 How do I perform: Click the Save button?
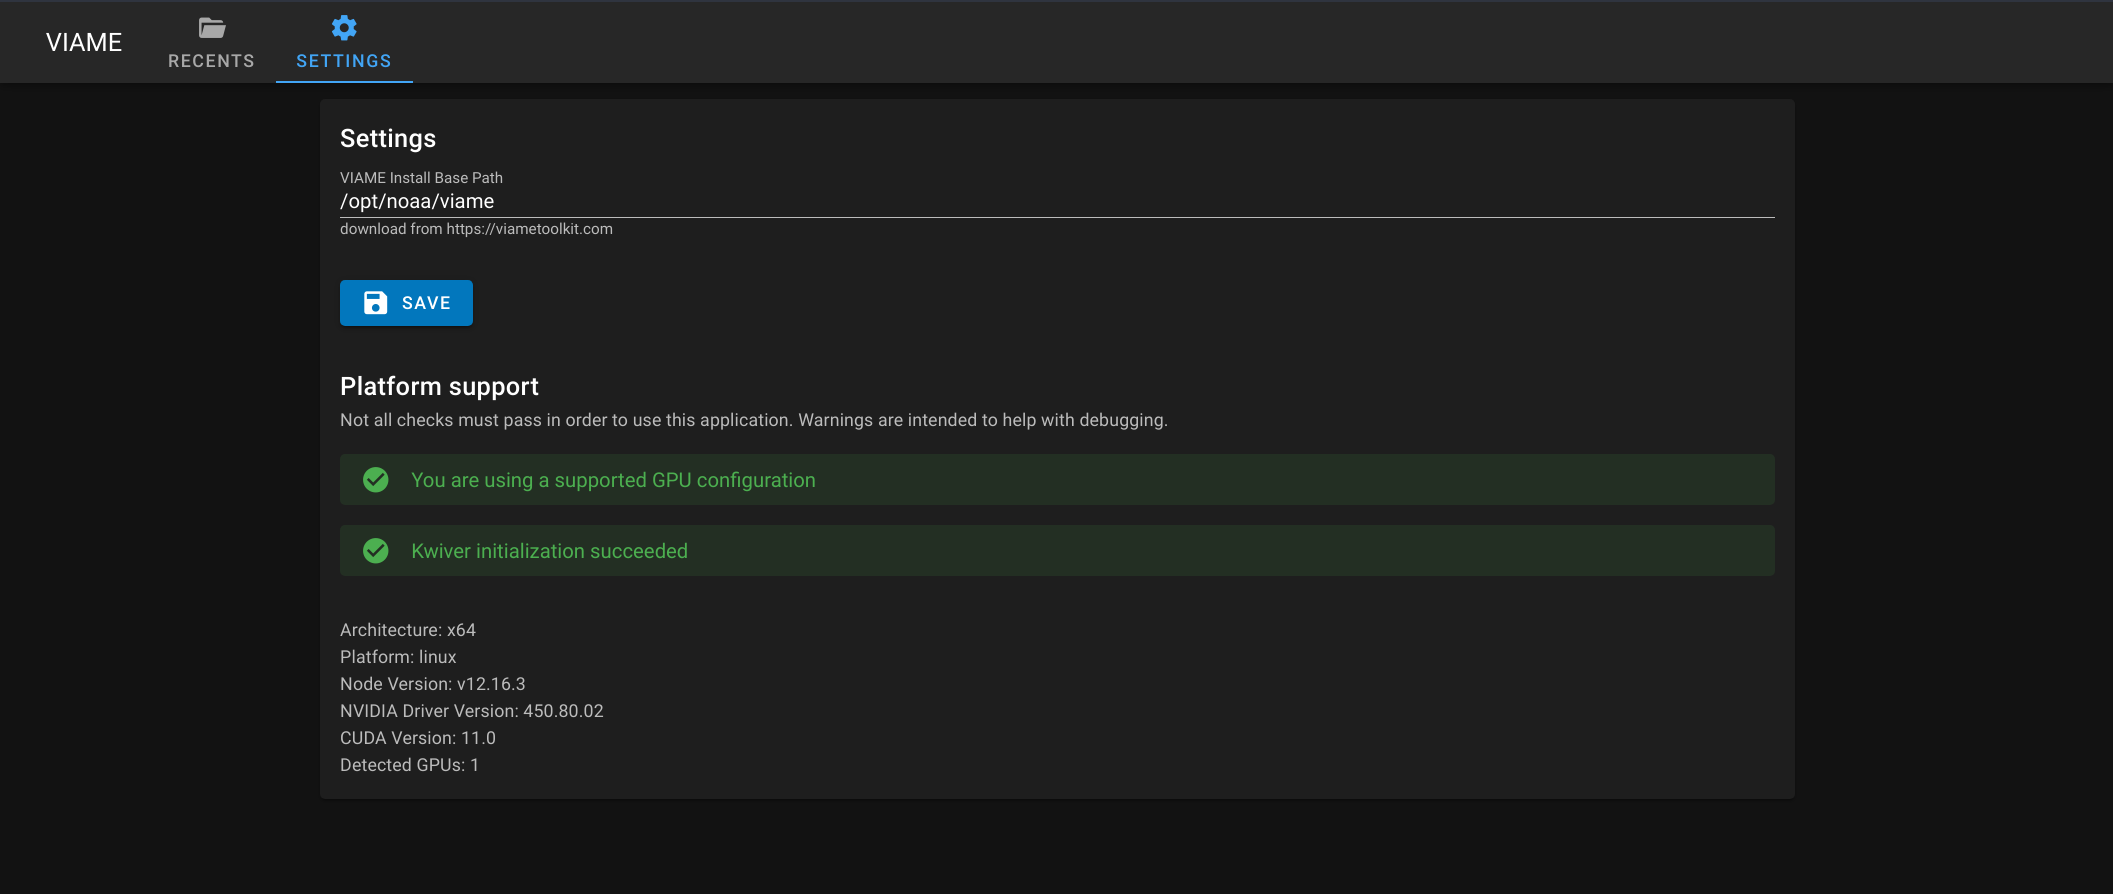pyautogui.click(x=406, y=303)
